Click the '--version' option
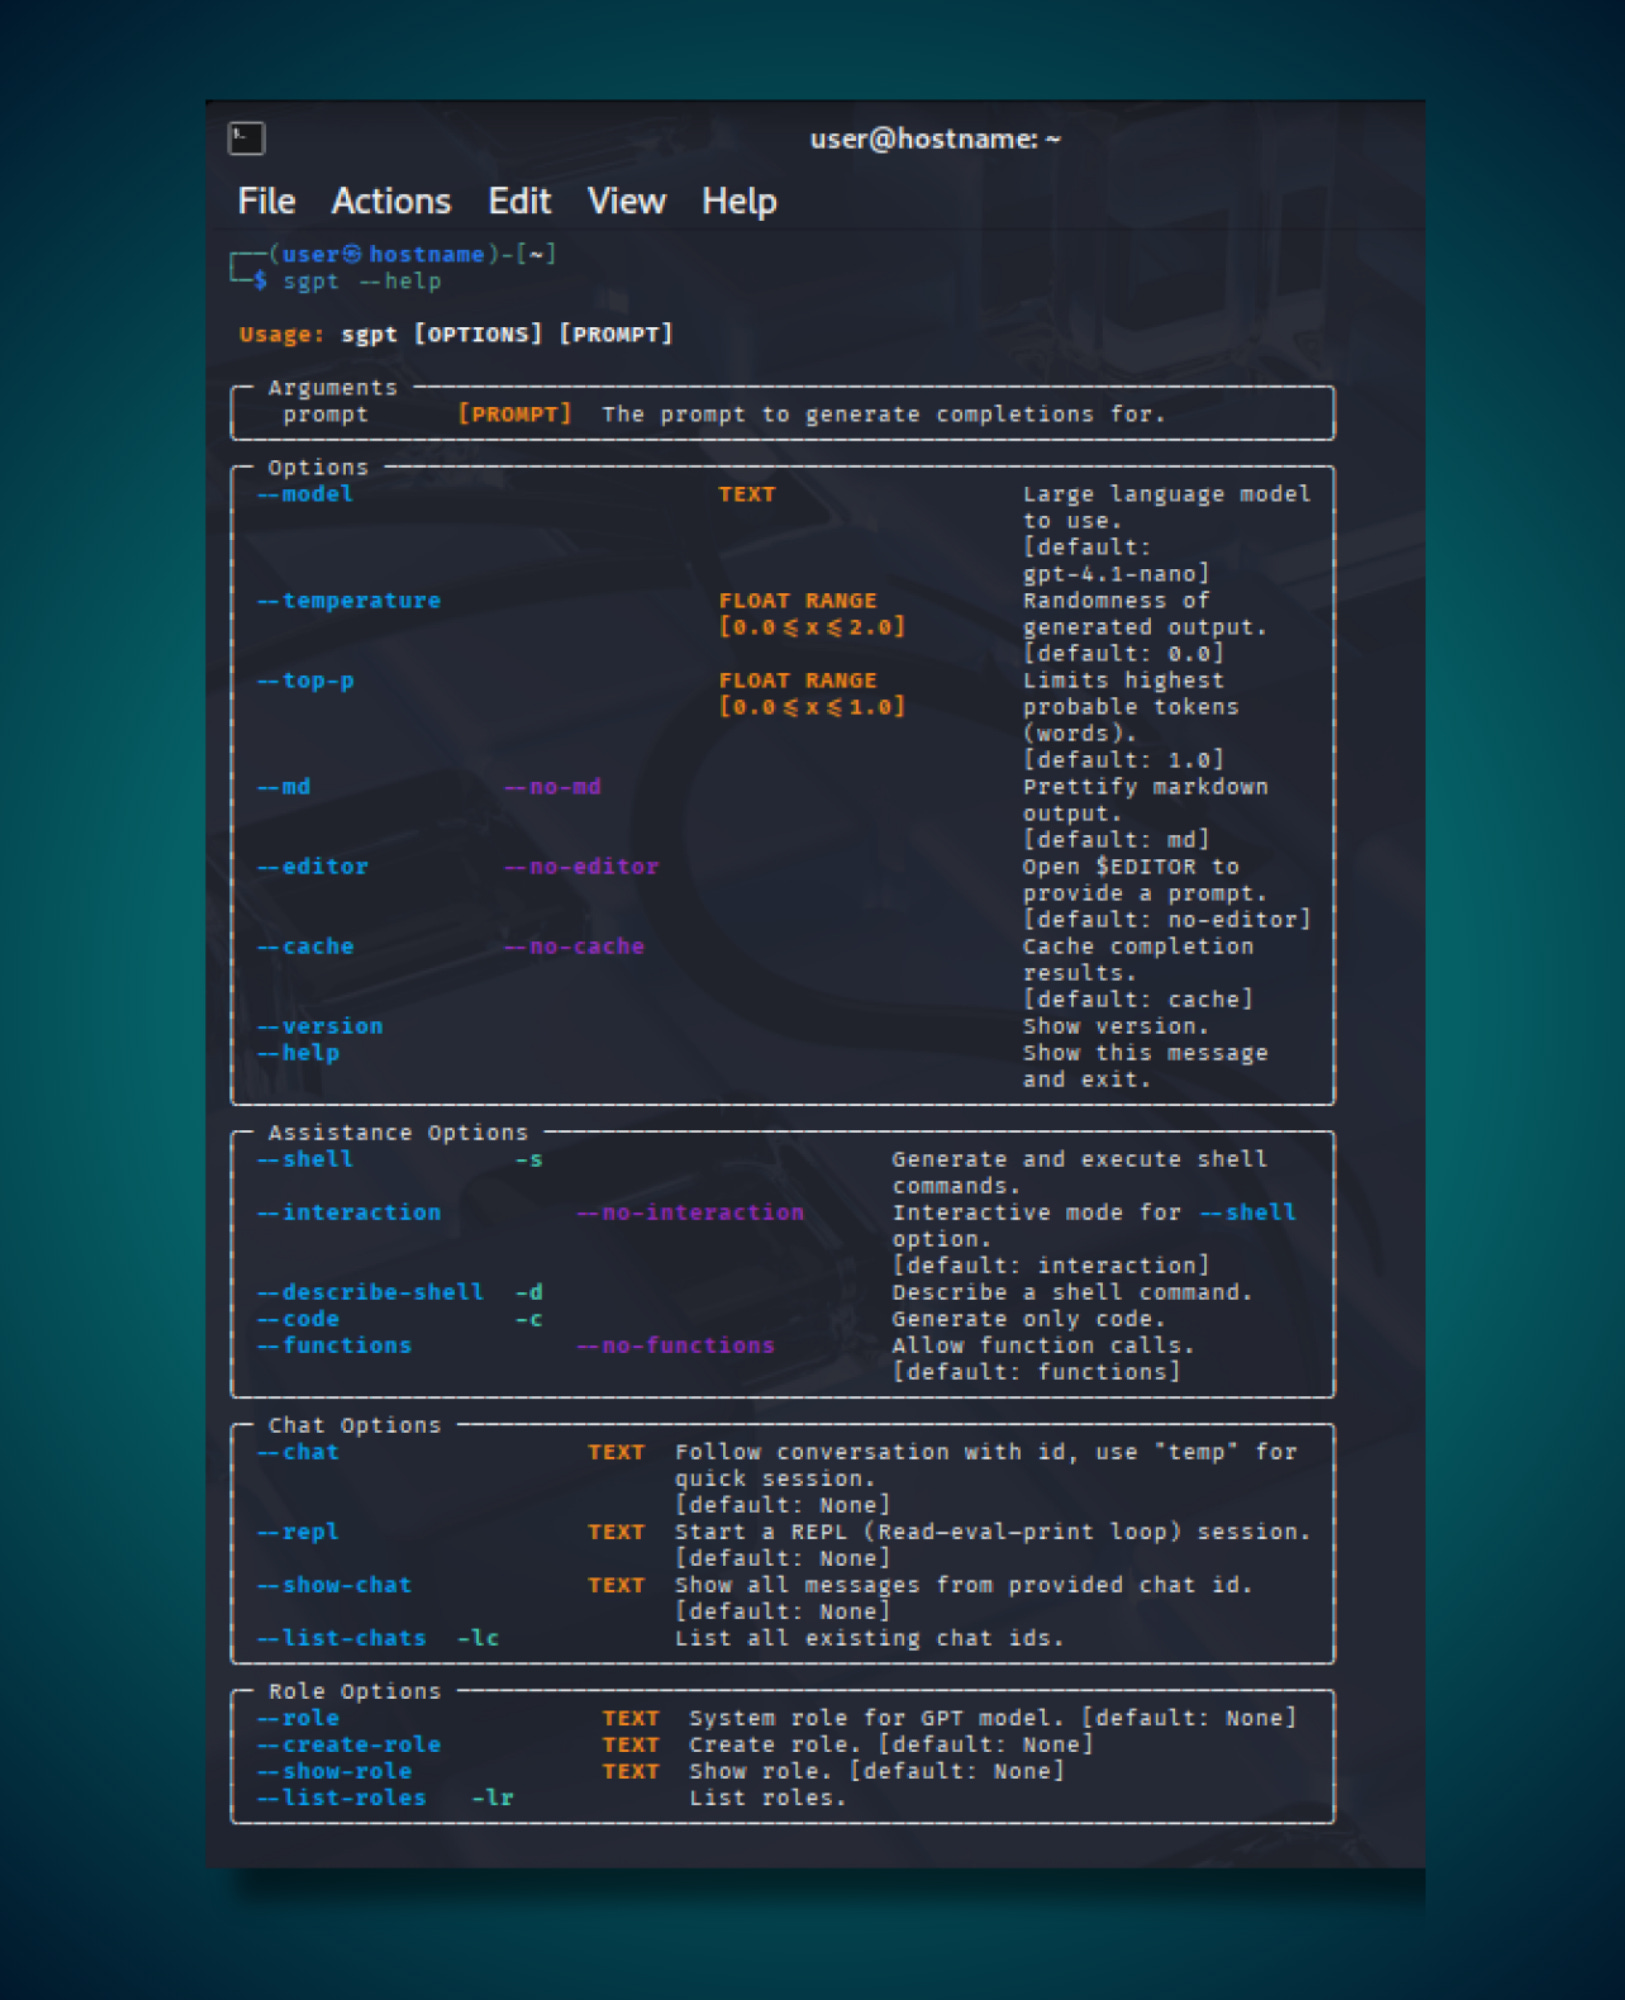Screen dimensions: 1625x2000 point(320,1026)
